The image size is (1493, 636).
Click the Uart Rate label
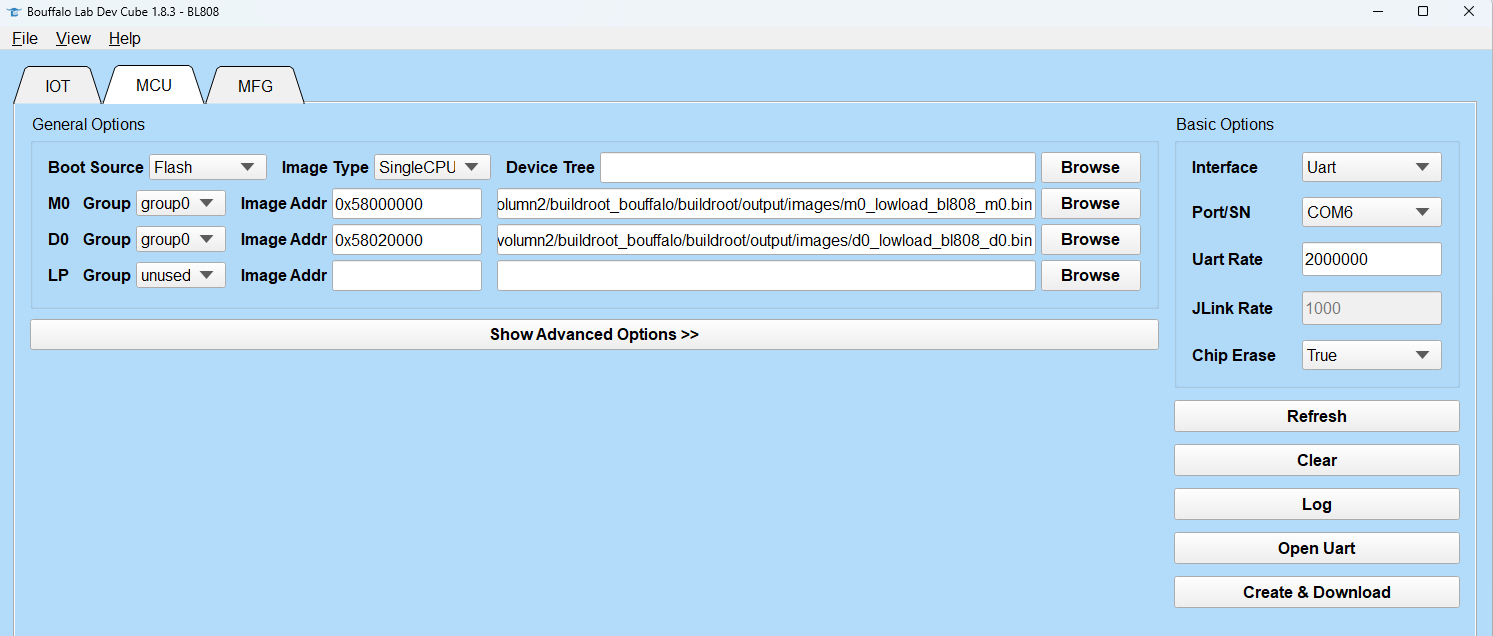point(1227,259)
